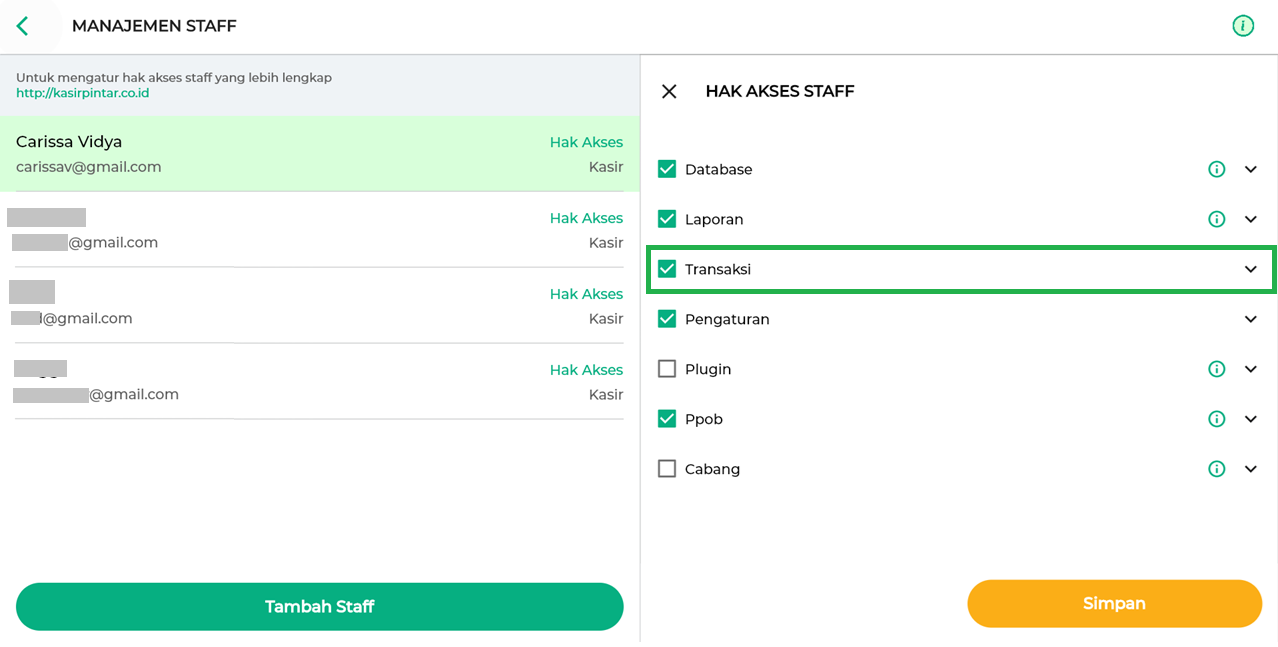Expand the Laporan access section
Screen dimensions: 1278x647
(1250, 220)
